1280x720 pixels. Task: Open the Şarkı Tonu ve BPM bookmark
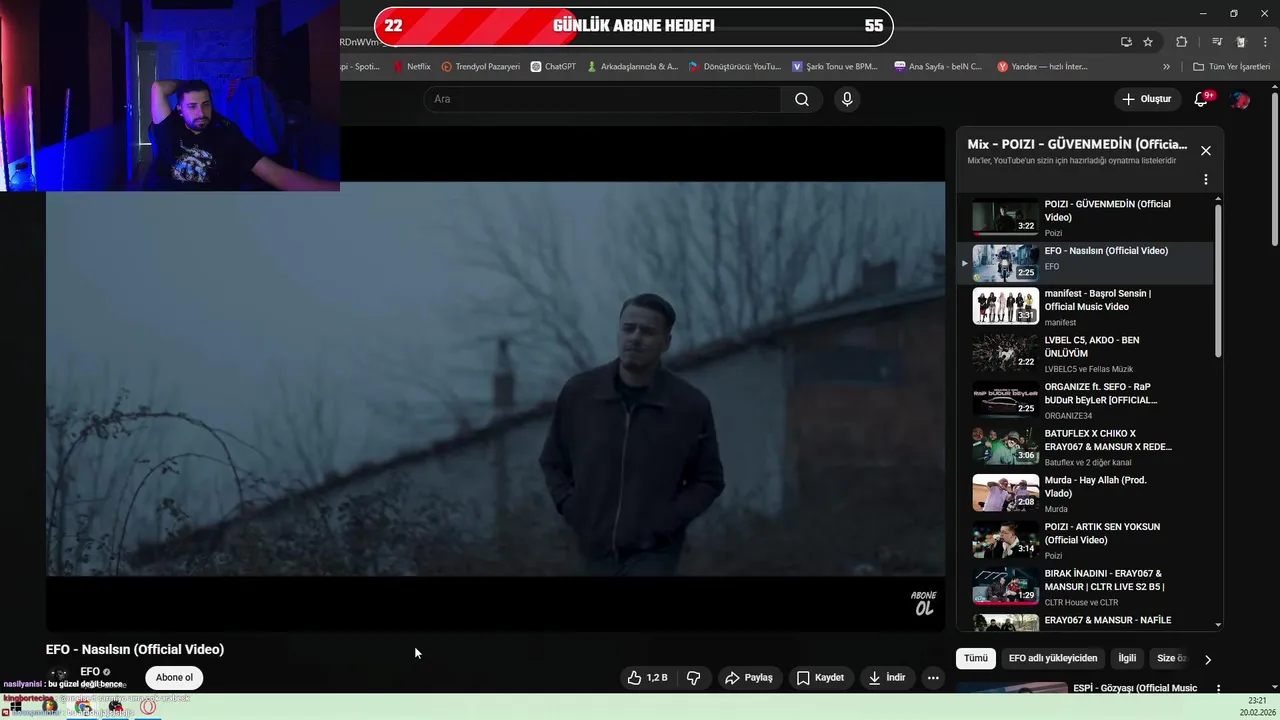[835, 67]
